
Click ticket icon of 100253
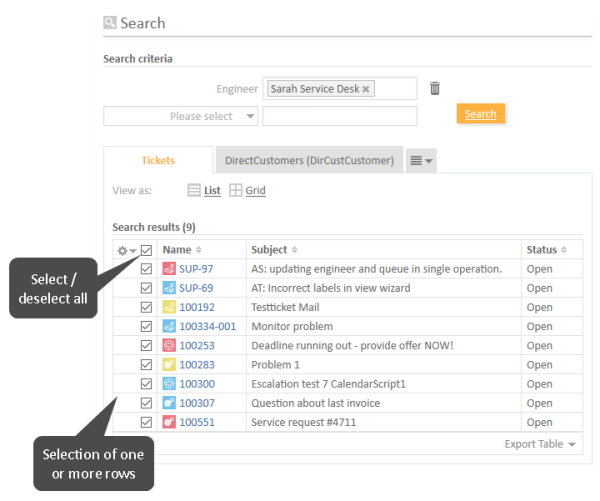[x=169, y=345]
